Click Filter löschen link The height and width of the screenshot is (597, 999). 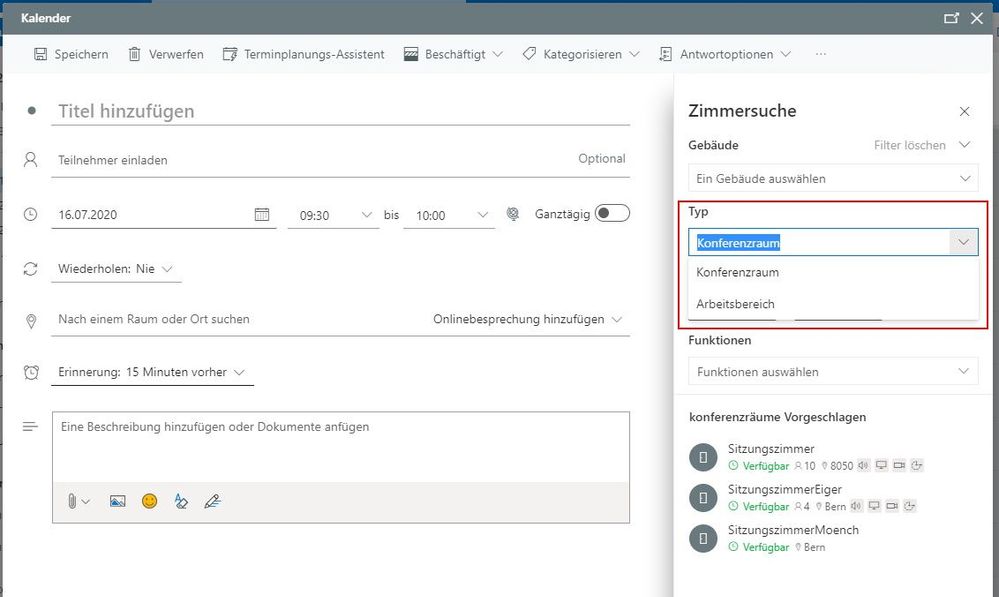tap(909, 145)
